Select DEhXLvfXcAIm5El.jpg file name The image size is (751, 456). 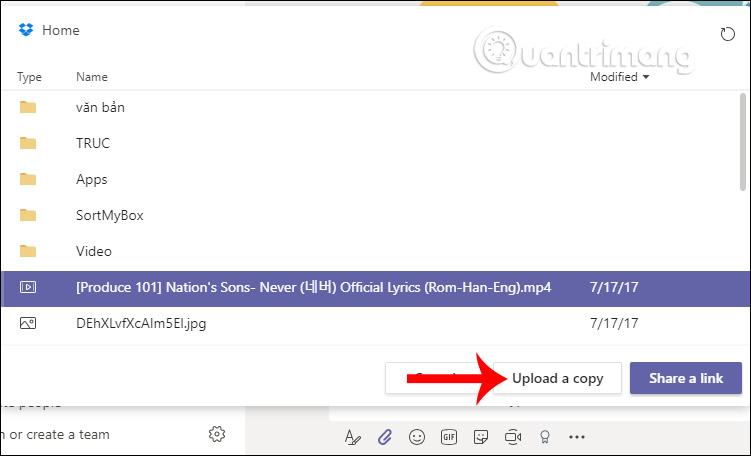click(x=141, y=323)
